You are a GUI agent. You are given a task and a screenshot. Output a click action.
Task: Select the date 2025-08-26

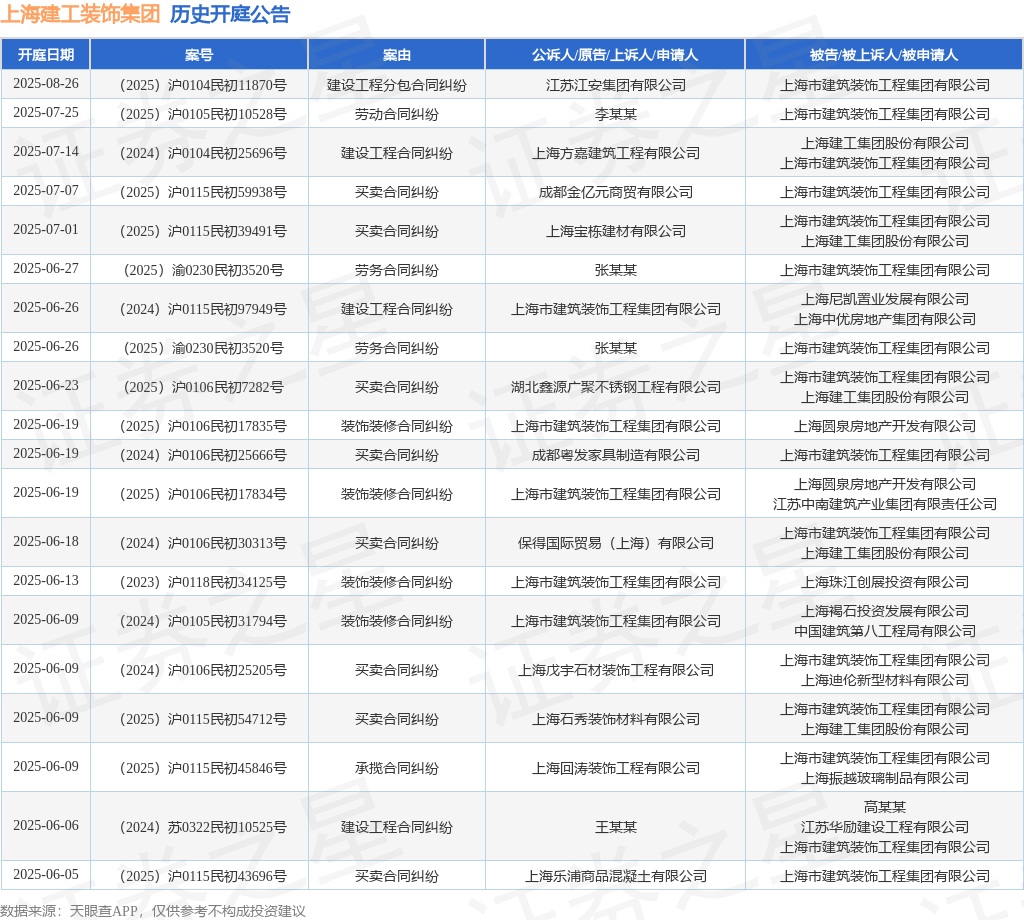[x=46, y=84]
